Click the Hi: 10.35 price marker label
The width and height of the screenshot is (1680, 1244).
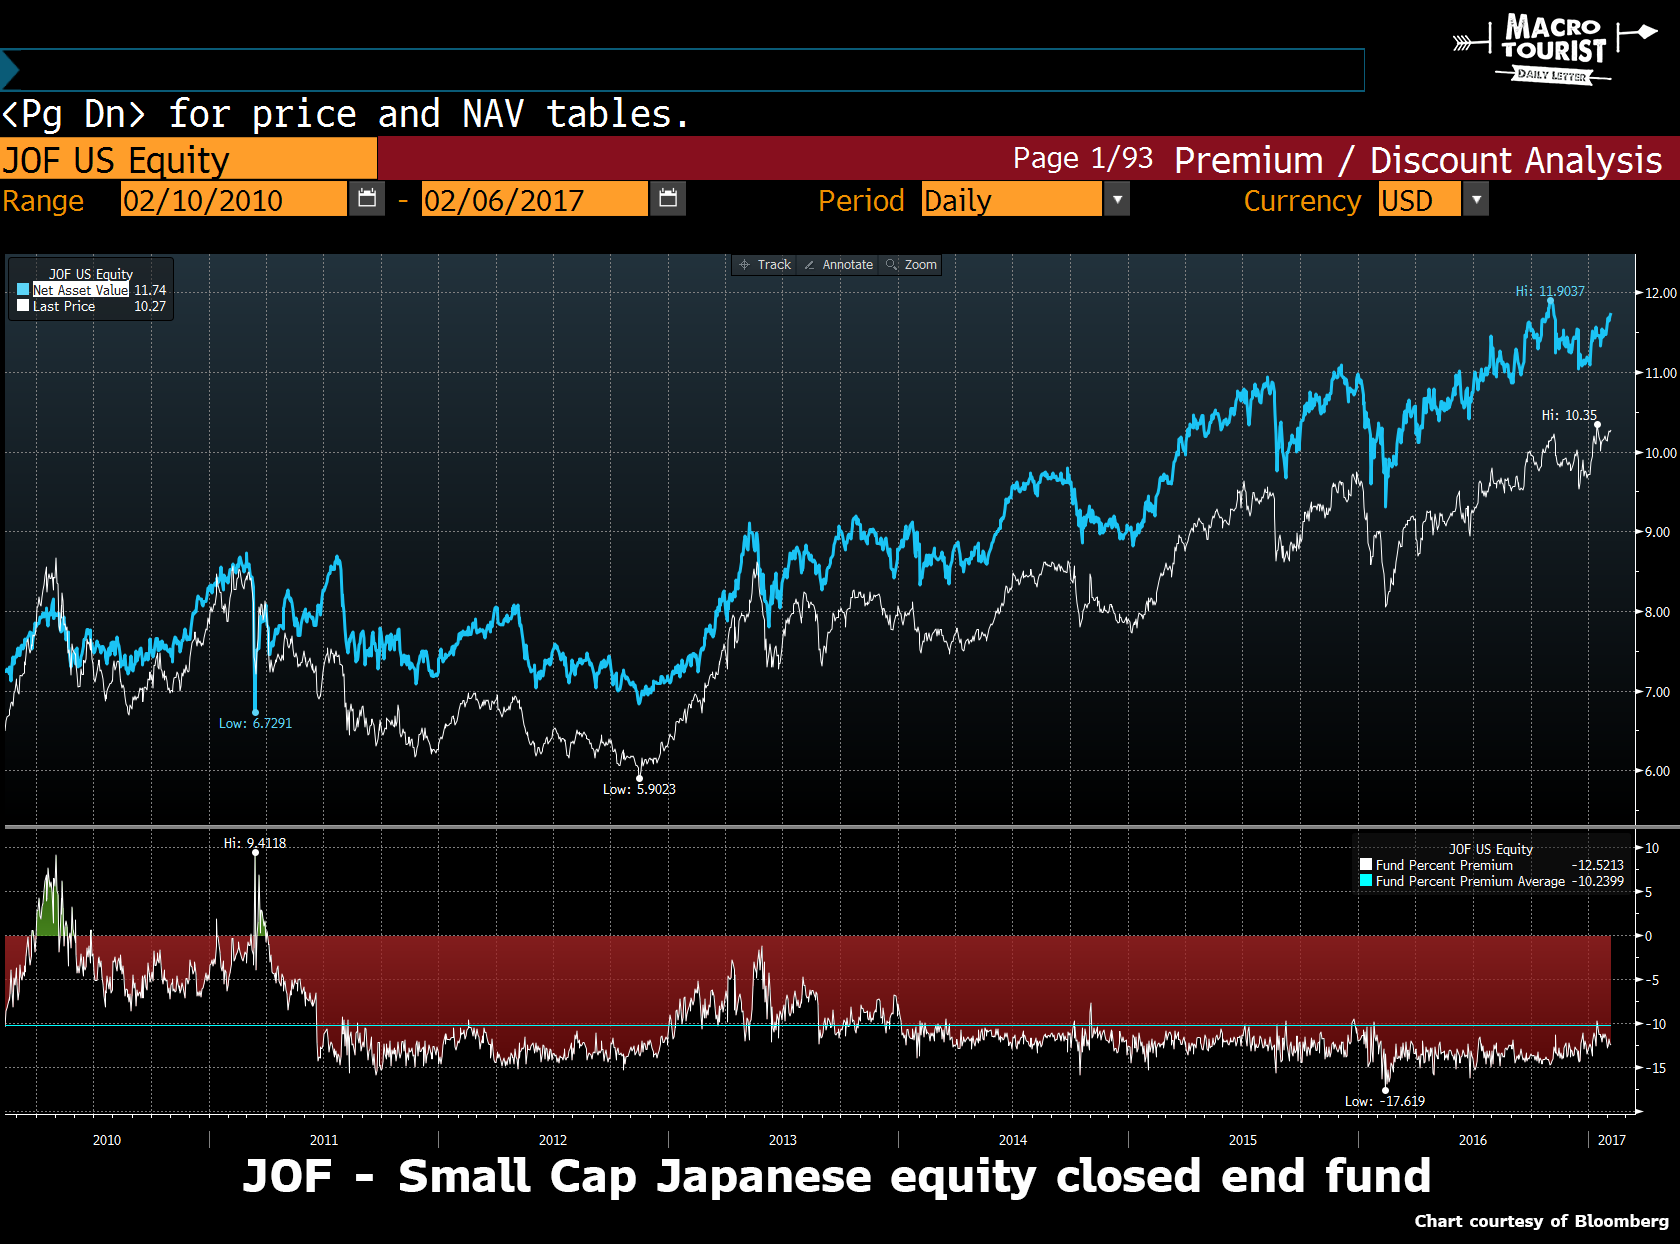click(1569, 415)
